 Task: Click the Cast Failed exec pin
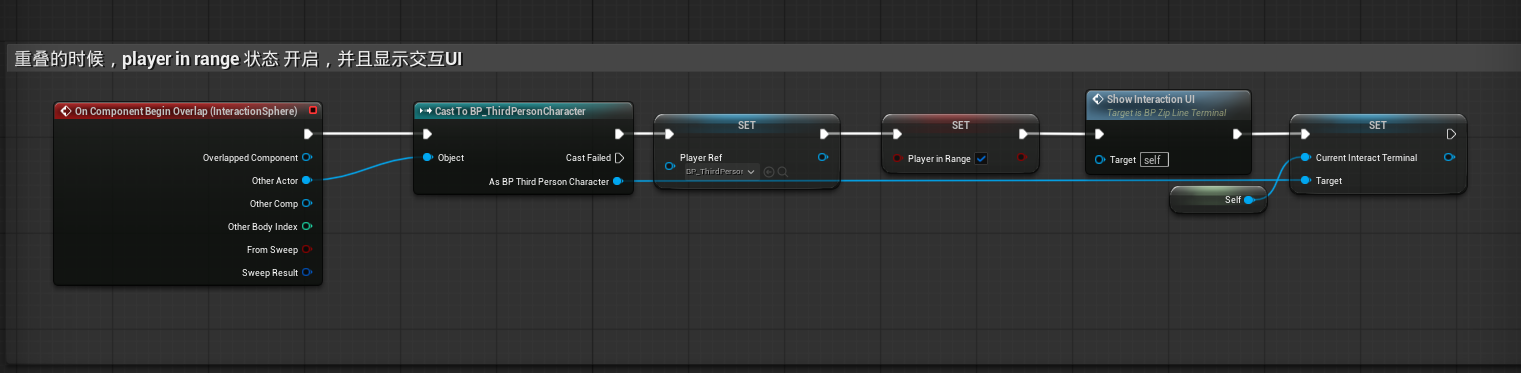619,158
